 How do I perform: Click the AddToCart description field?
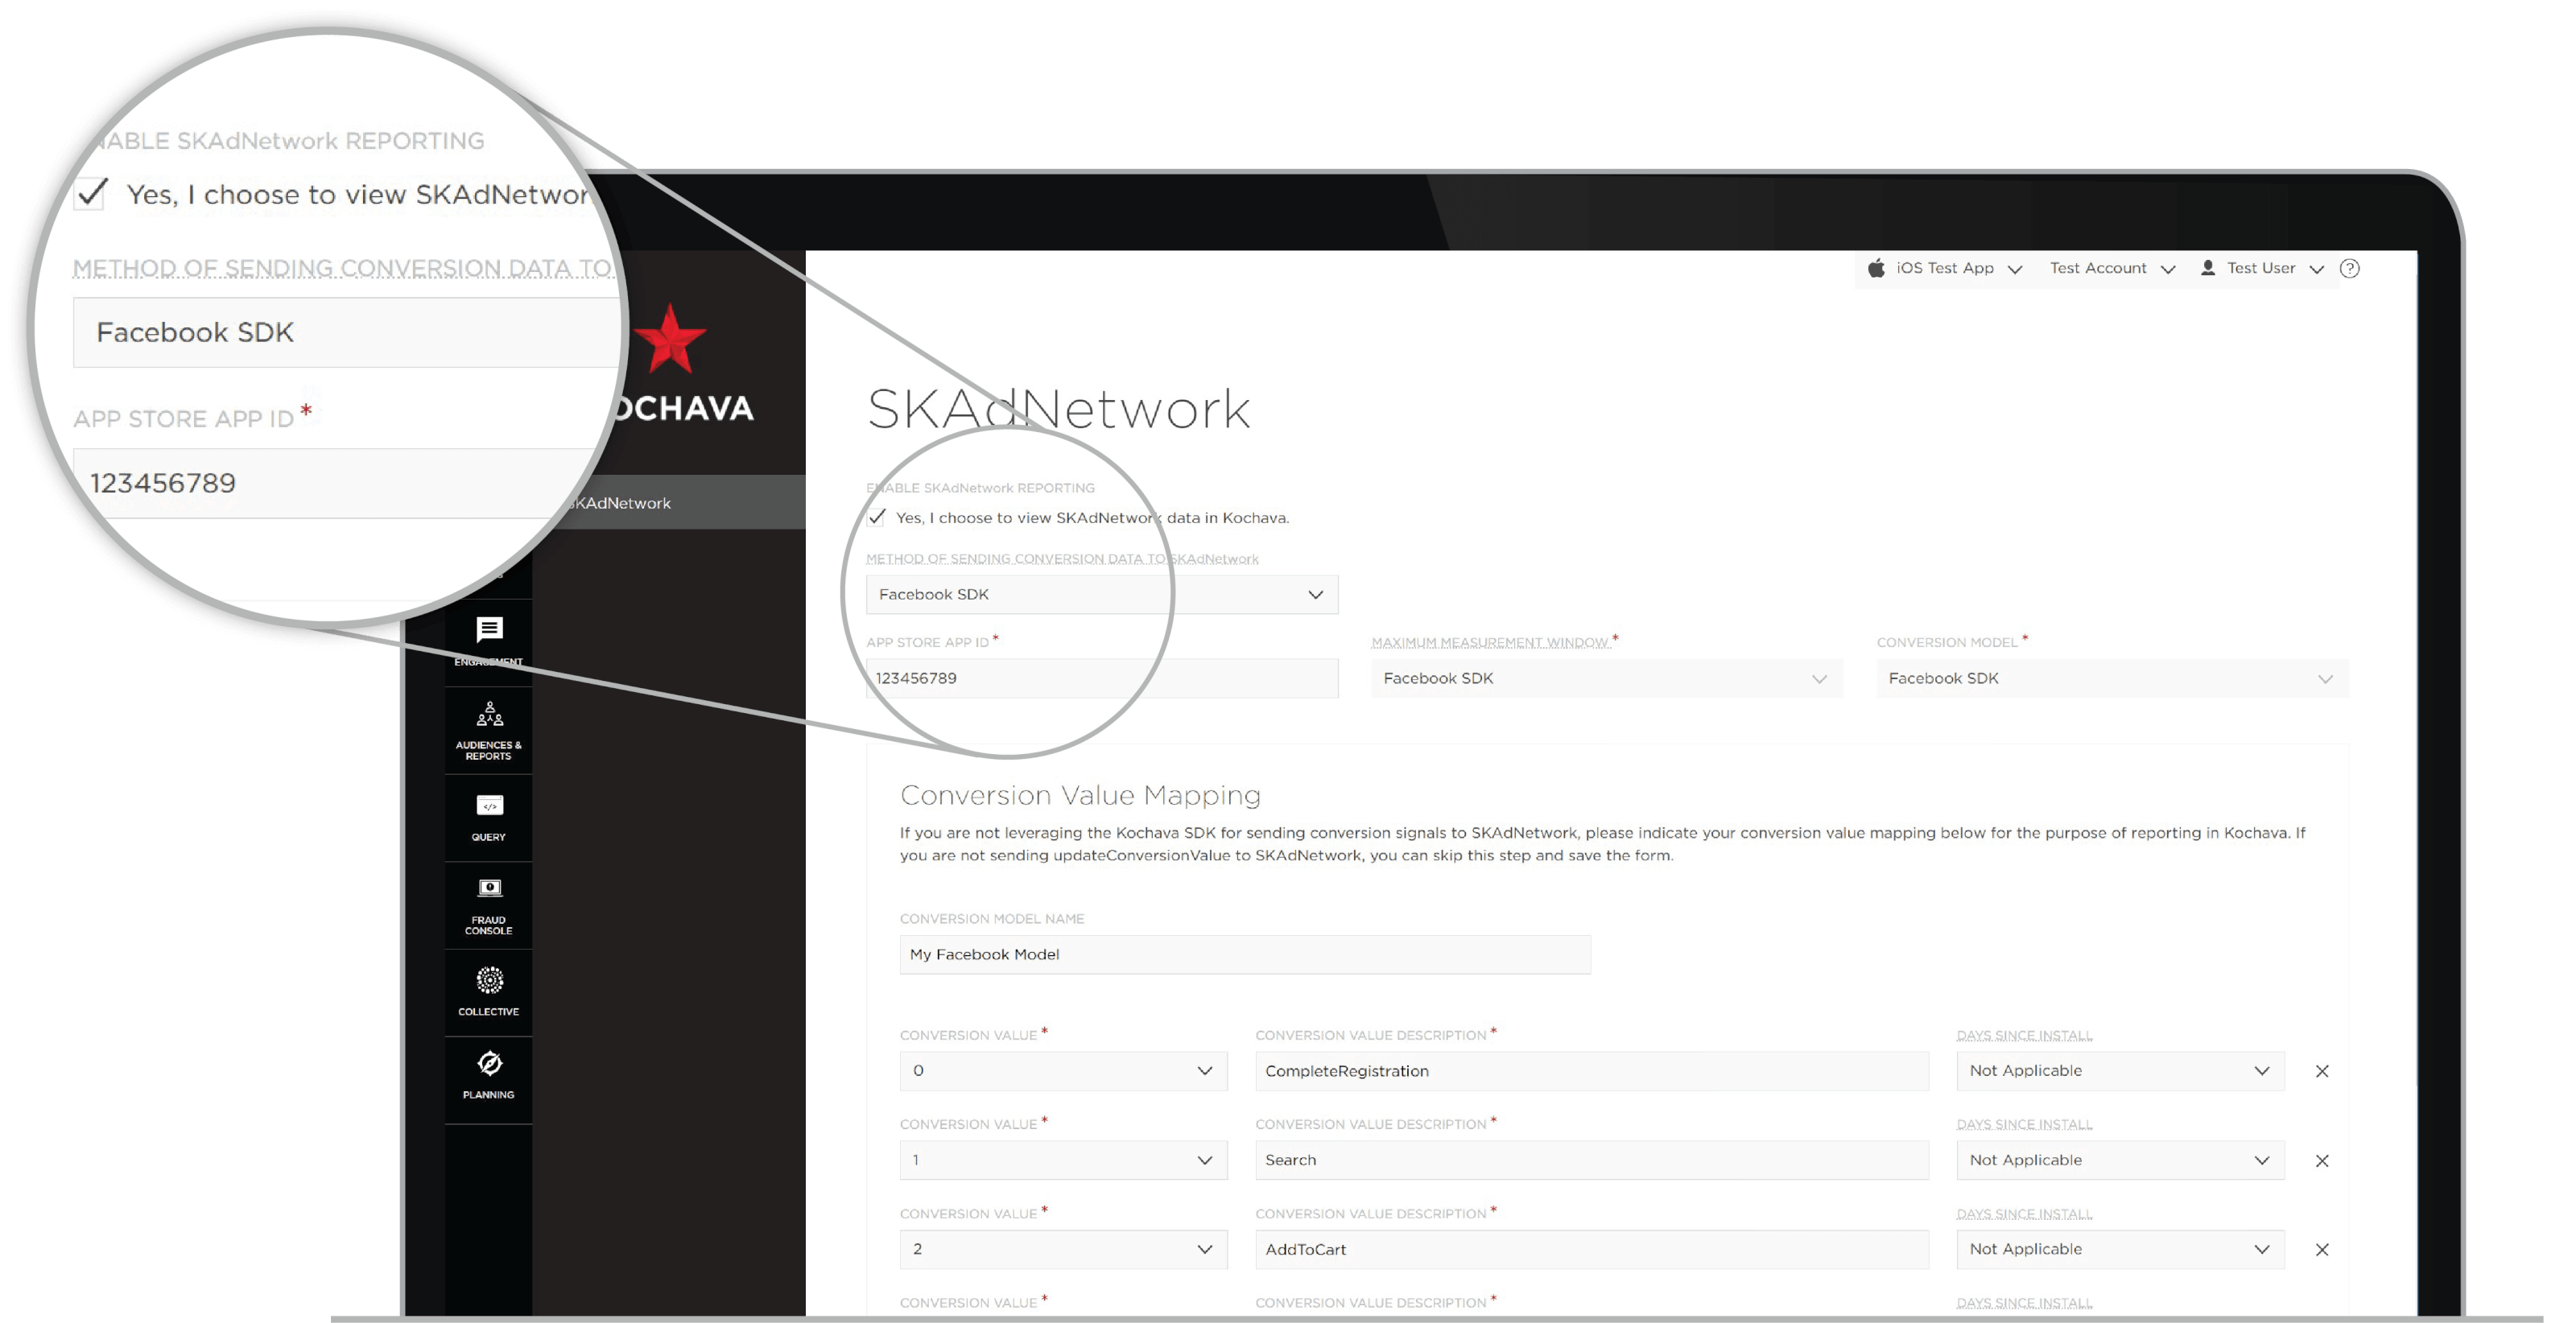(1592, 1249)
